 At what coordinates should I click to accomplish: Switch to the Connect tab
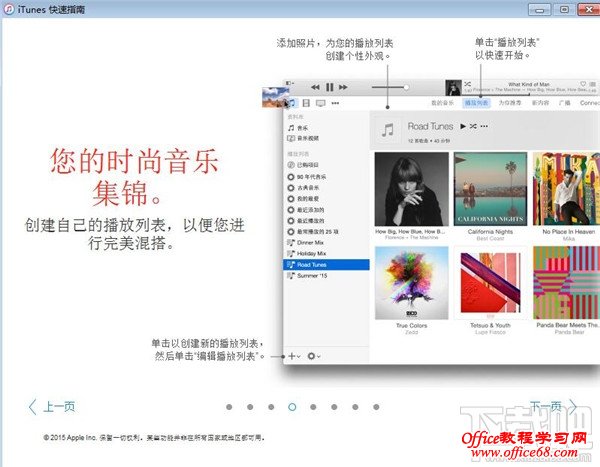pos(590,103)
